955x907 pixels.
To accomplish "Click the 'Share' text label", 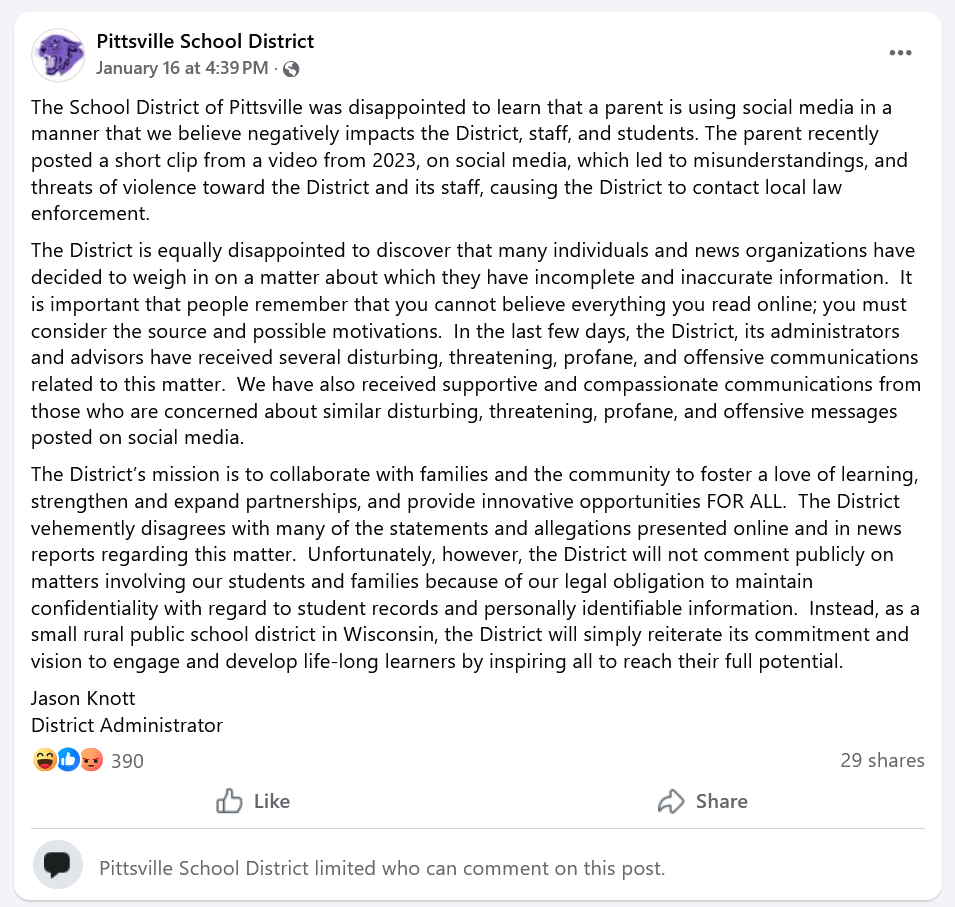I will [721, 801].
